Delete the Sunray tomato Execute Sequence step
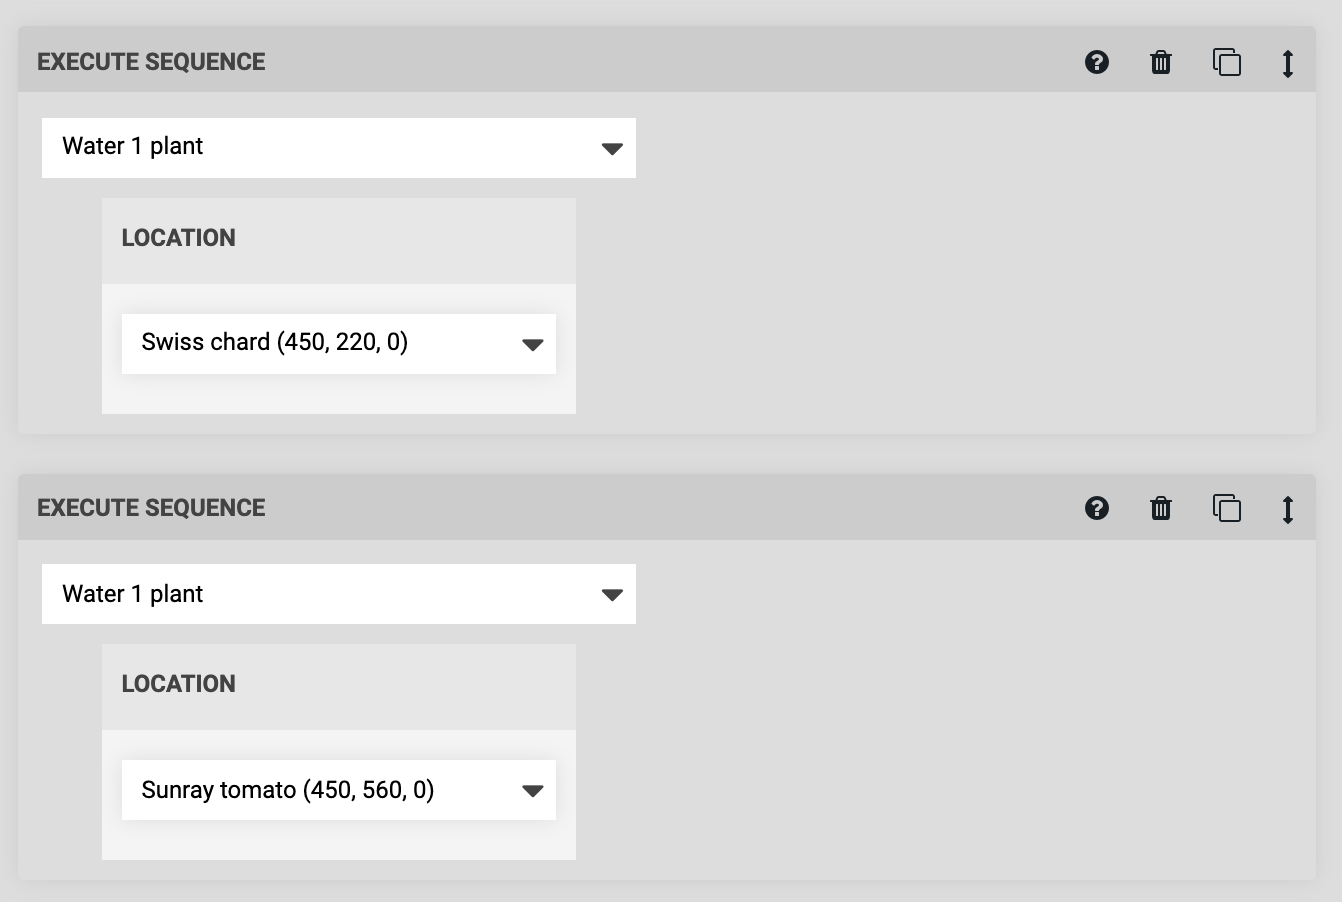The height and width of the screenshot is (902, 1342). click(x=1161, y=508)
